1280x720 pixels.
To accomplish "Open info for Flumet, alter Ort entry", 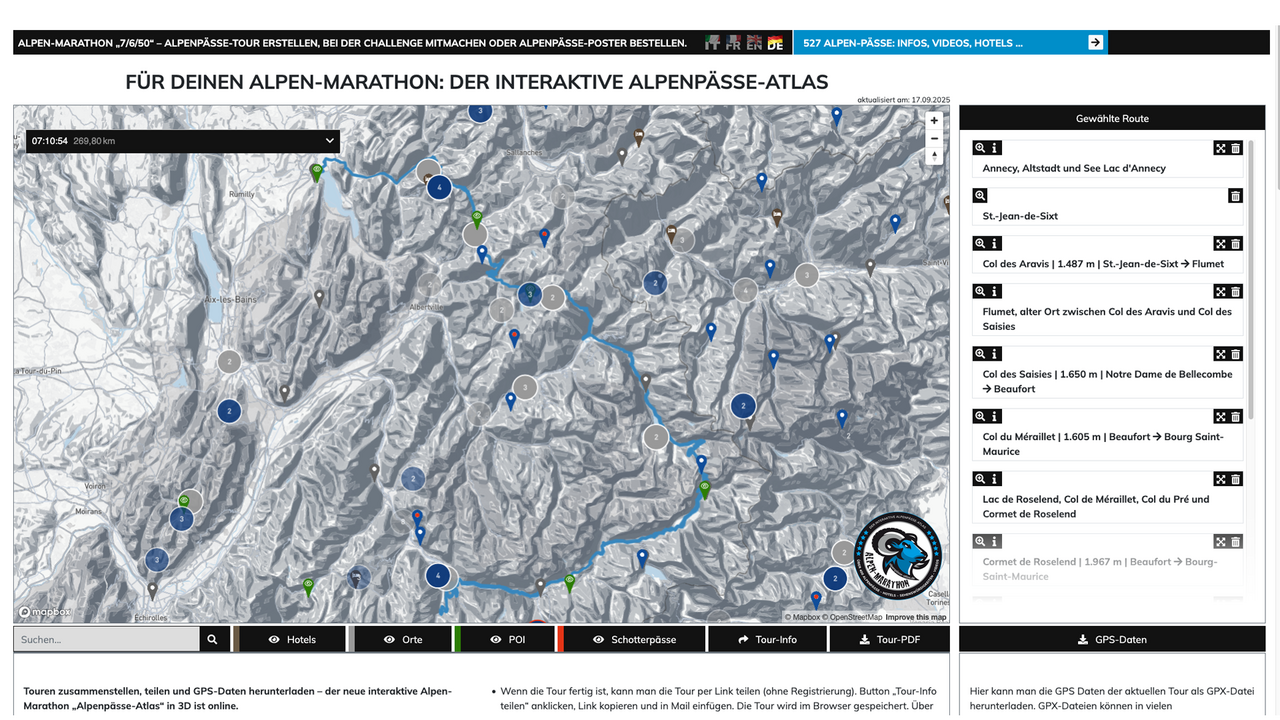I will [995, 292].
